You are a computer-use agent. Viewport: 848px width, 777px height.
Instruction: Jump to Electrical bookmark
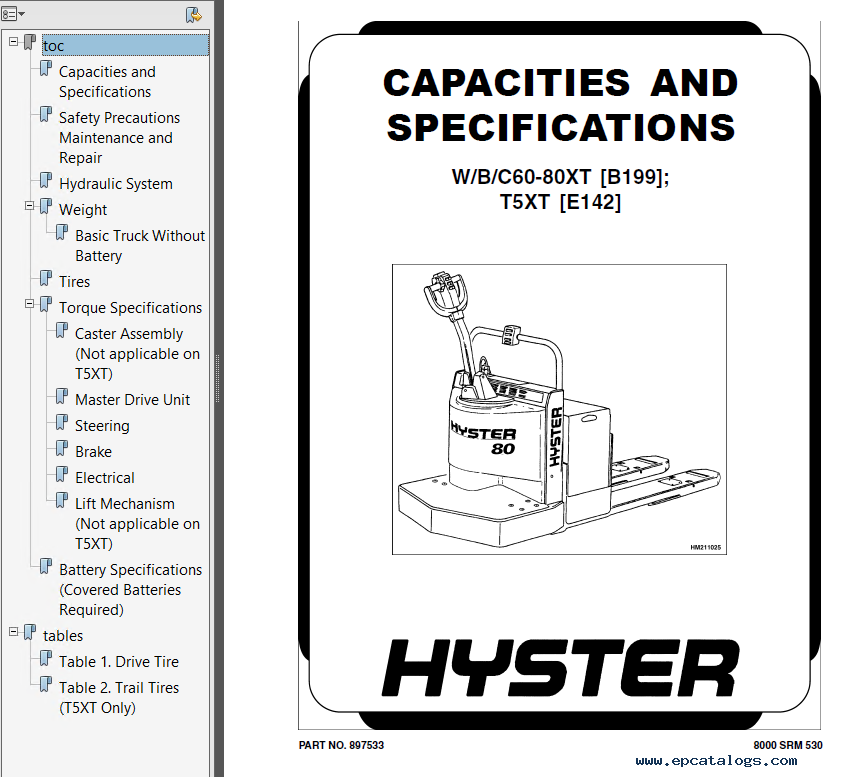coord(104,477)
